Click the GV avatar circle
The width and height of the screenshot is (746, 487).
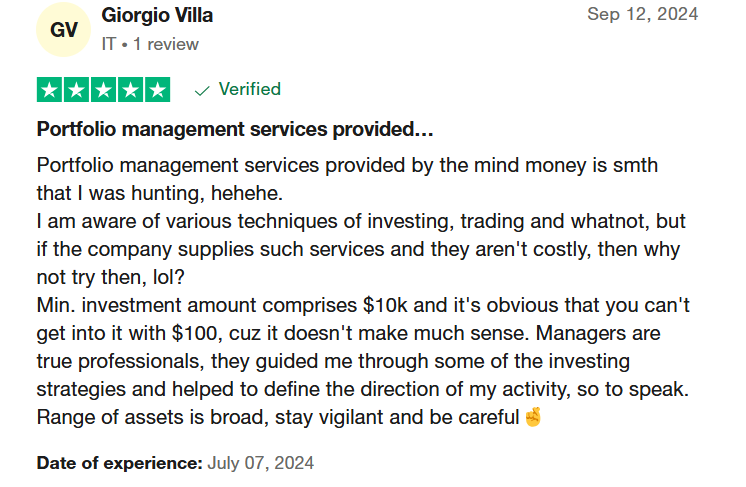pos(64,29)
